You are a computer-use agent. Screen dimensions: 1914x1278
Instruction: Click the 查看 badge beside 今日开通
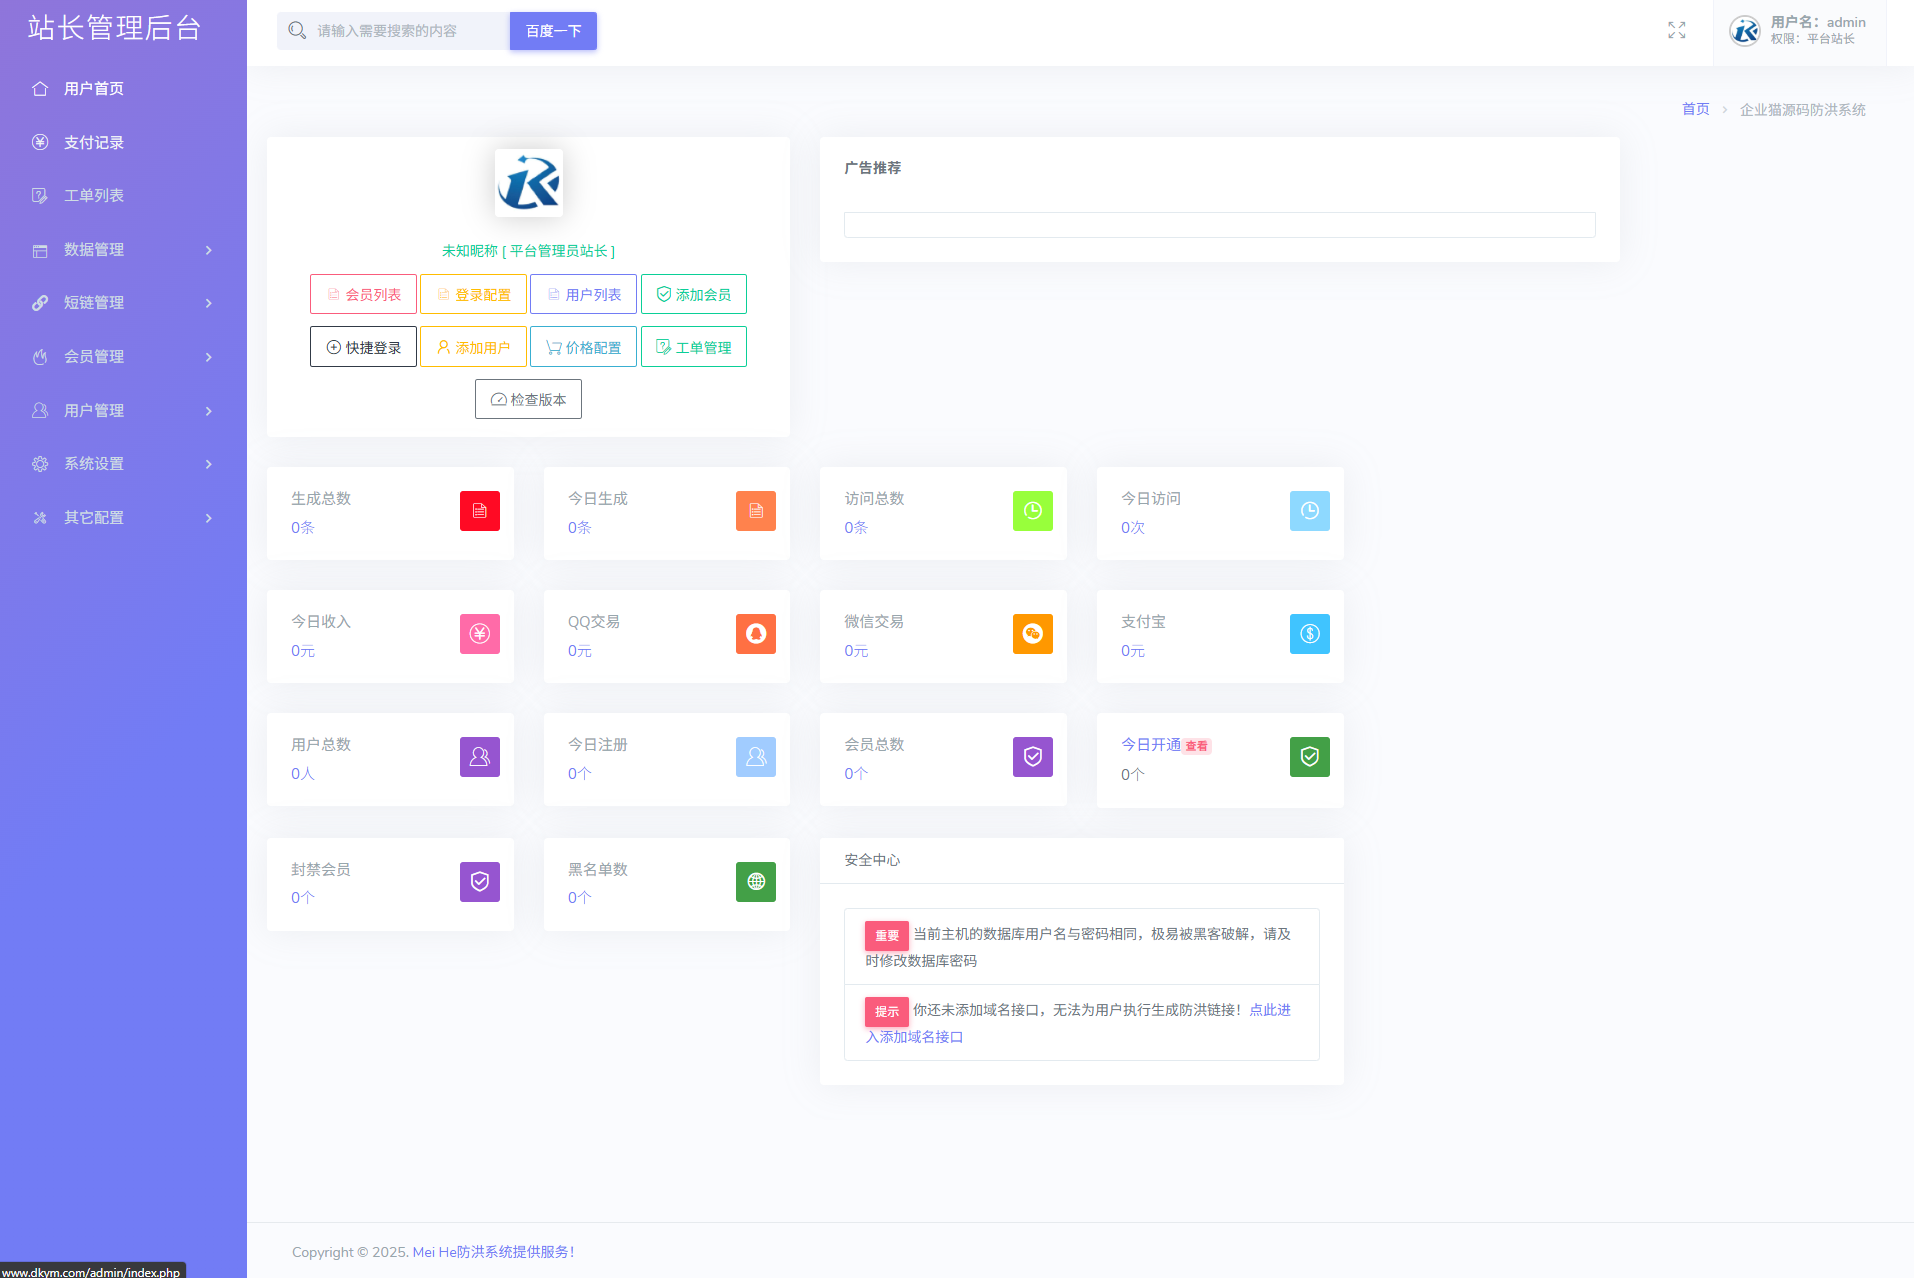1196,746
